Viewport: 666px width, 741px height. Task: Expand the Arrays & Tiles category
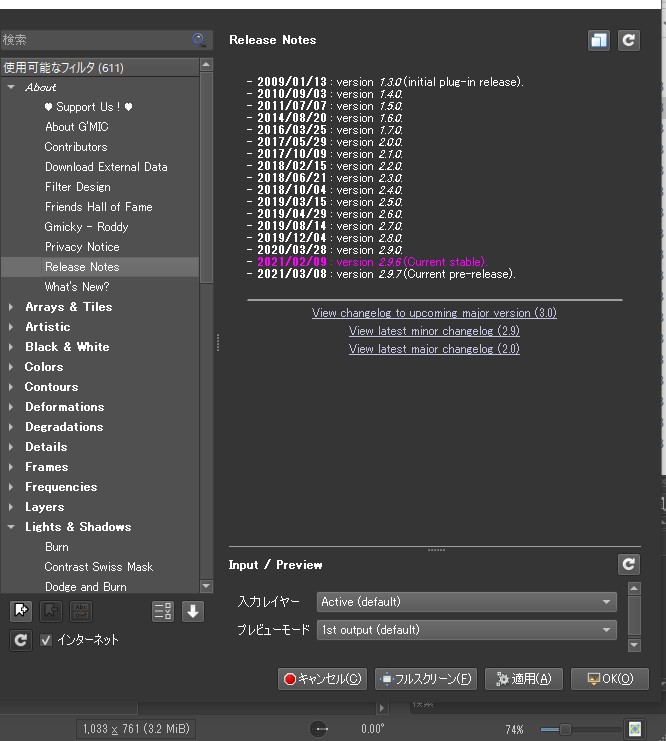[11, 307]
